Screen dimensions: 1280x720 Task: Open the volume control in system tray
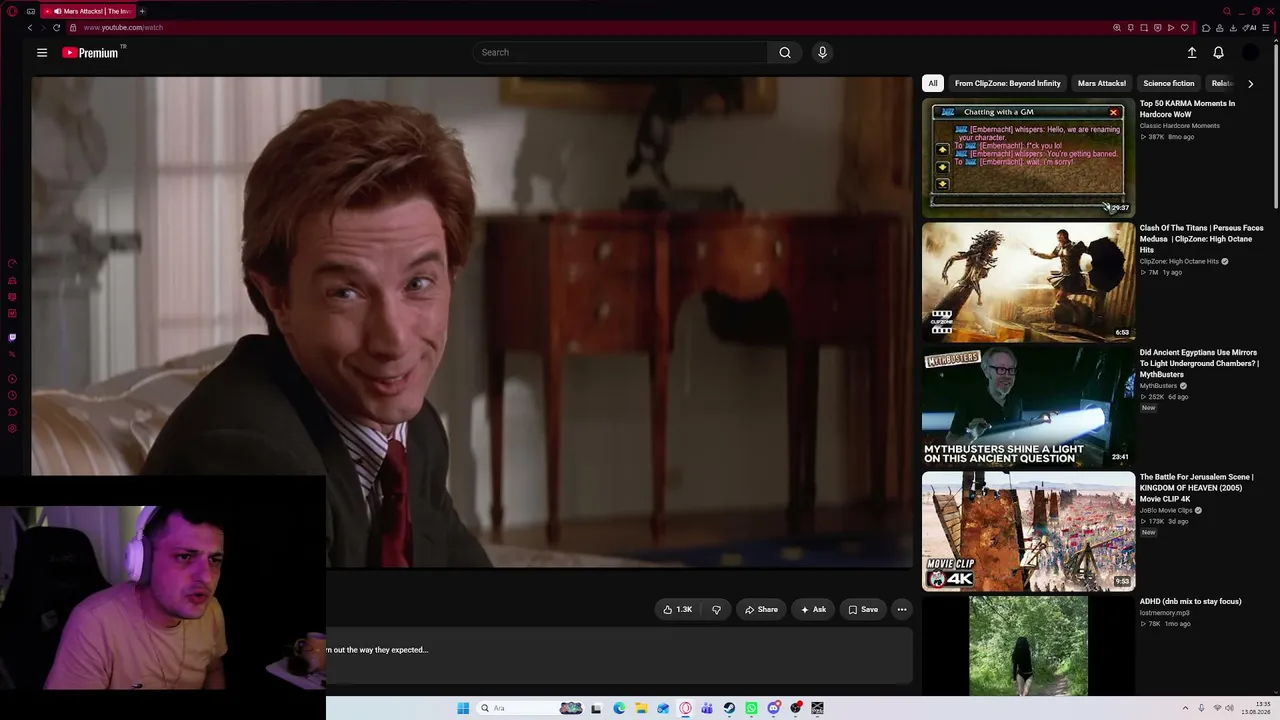(x=1229, y=708)
